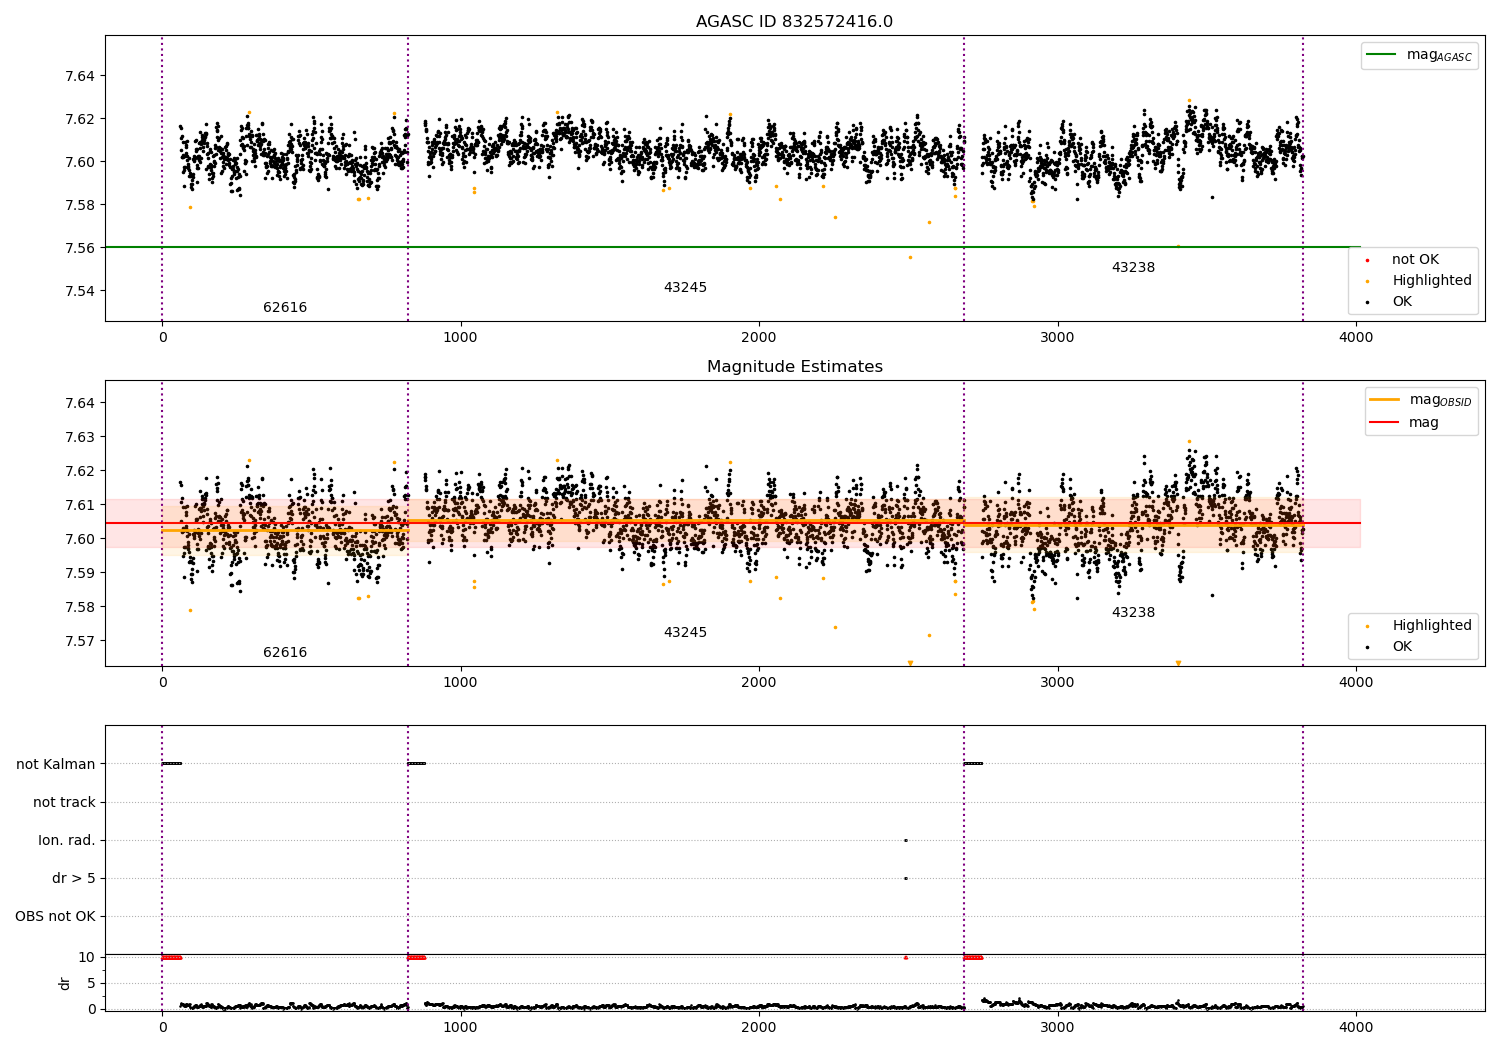Click the 'not track' axis label
This screenshot has width=1500, height=1050.
[64, 802]
